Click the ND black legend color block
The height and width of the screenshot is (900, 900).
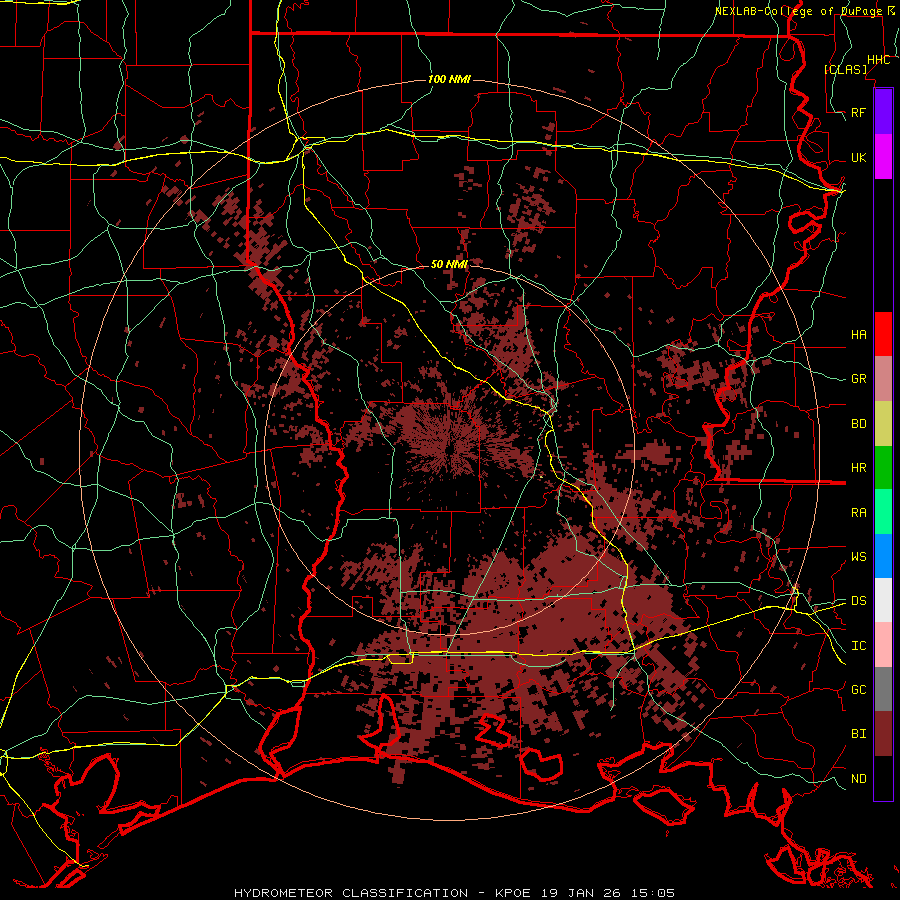tap(883, 778)
